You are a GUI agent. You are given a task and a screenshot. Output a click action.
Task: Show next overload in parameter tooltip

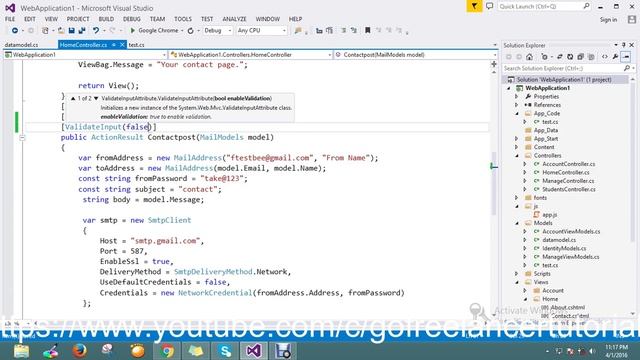(x=96, y=98)
